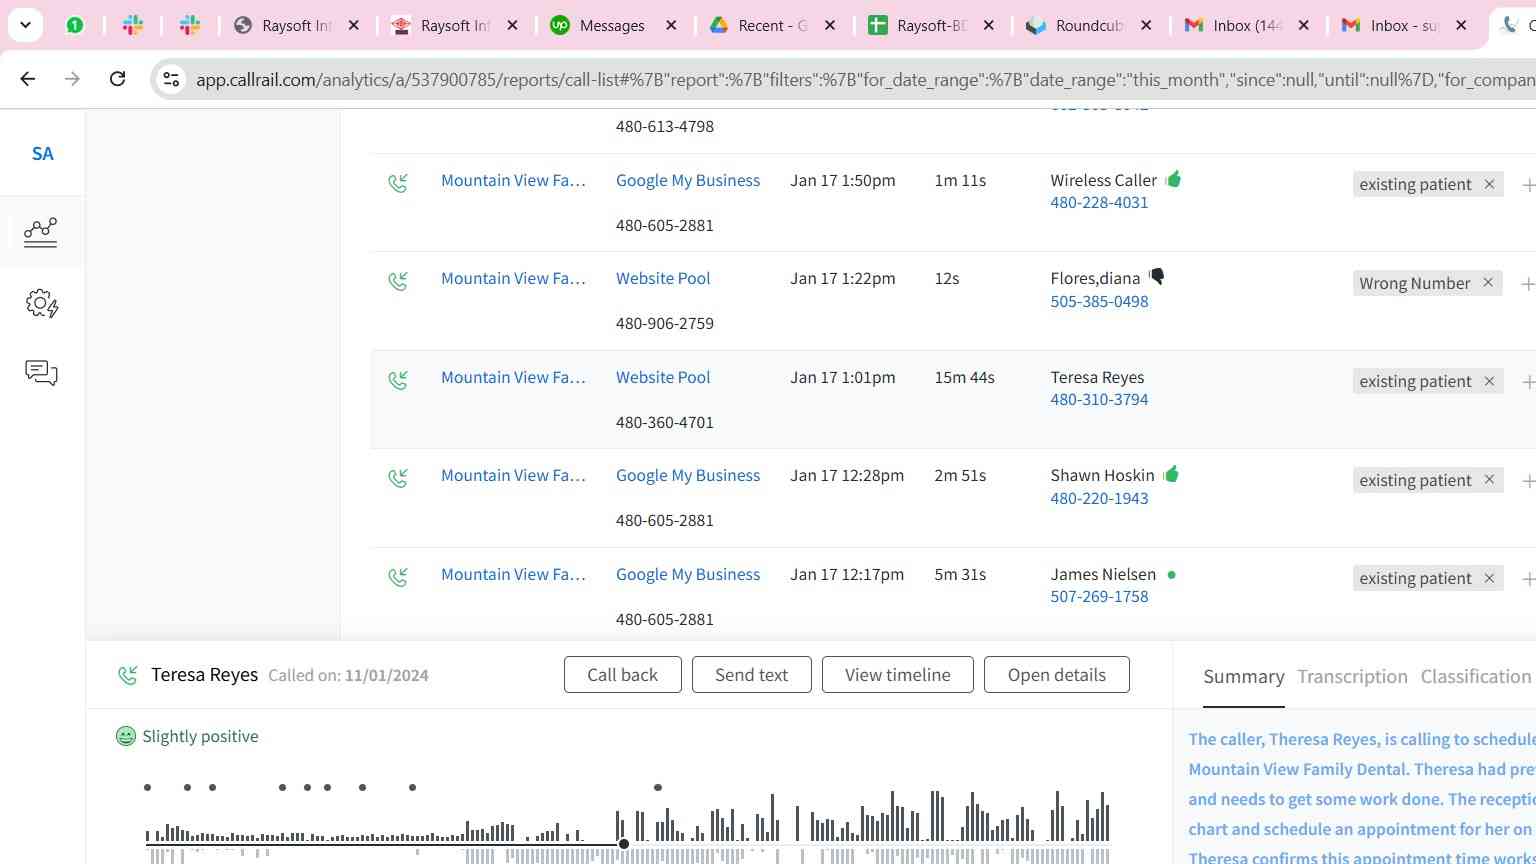Open the browser tab search dropdown
1536x864 pixels.
tap(25, 25)
